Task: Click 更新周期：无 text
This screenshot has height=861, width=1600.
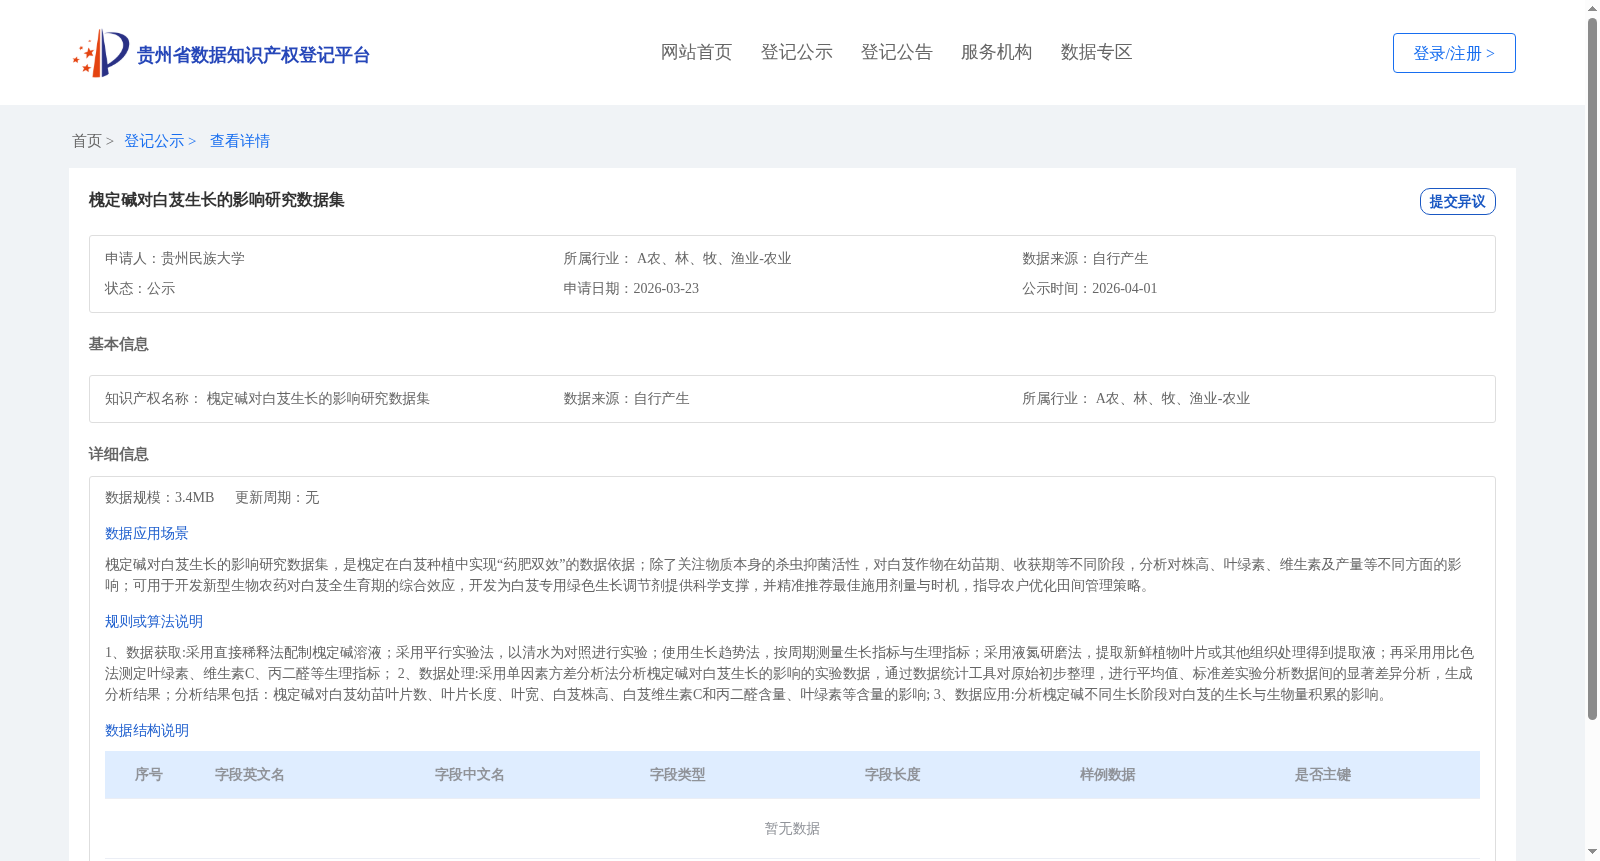Action: (x=277, y=497)
